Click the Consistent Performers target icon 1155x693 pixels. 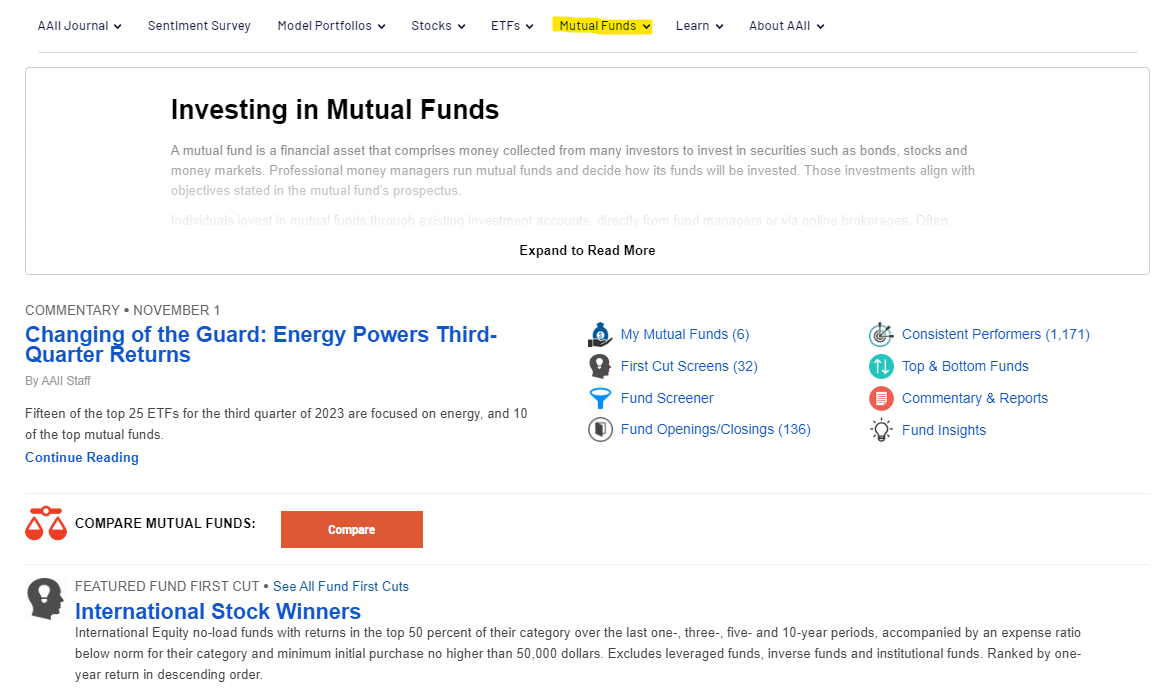tap(881, 334)
